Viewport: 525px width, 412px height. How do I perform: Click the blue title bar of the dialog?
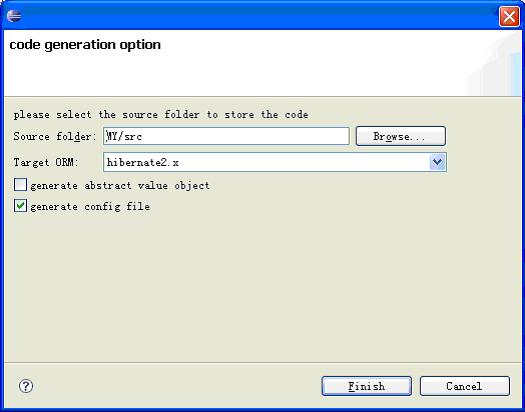click(254, 16)
